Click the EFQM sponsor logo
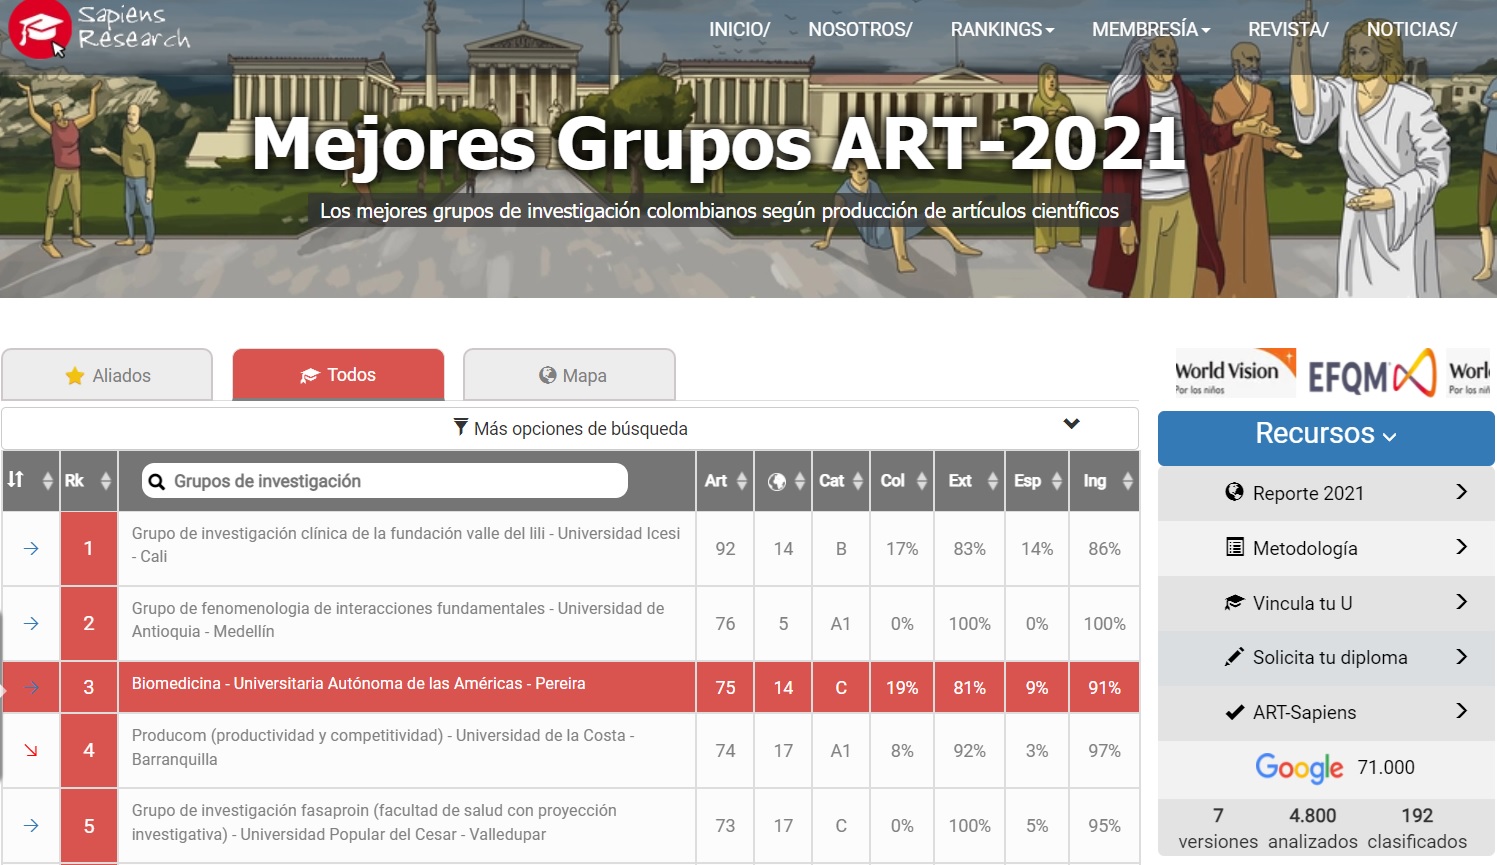This screenshot has width=1497, height=865. 1372,374
